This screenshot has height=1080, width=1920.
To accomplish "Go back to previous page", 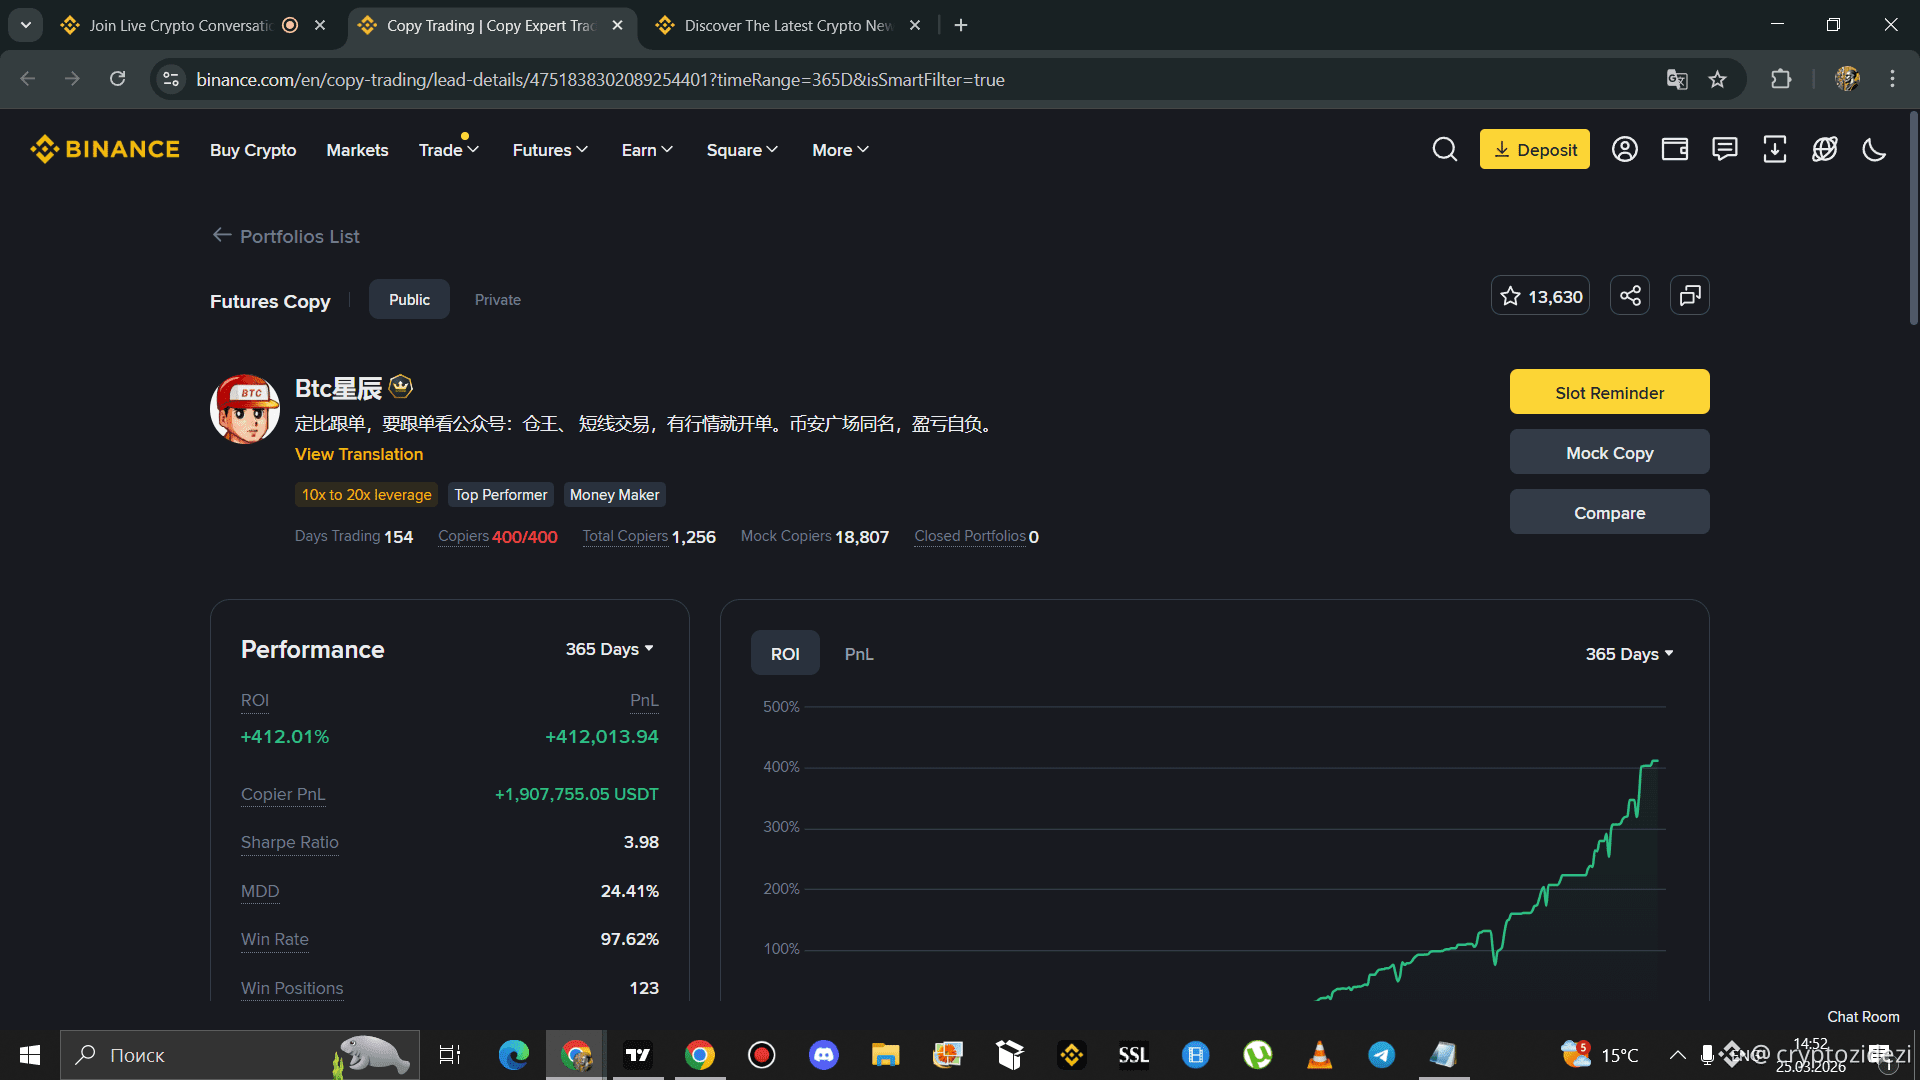I will point(28,79).
